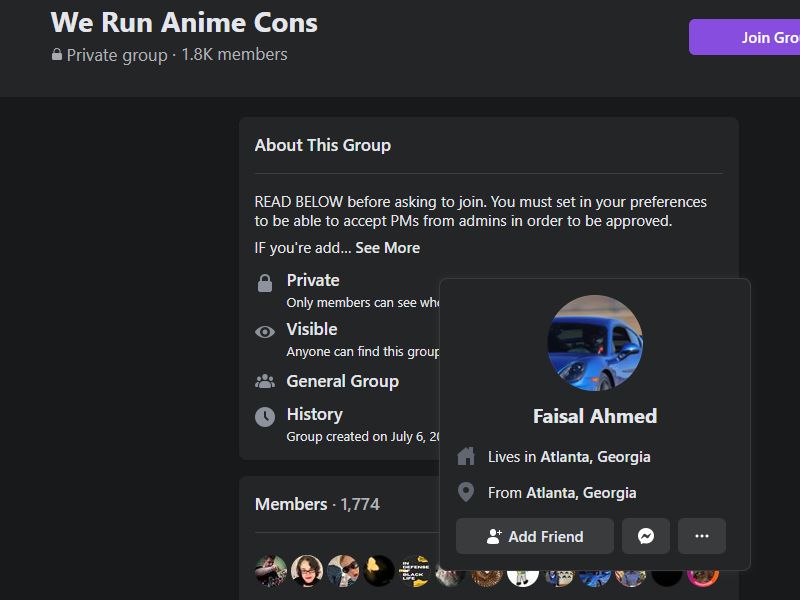800x600 pixels.
Task: Click the Members 1,774 heading
Action: pos(317,504)
